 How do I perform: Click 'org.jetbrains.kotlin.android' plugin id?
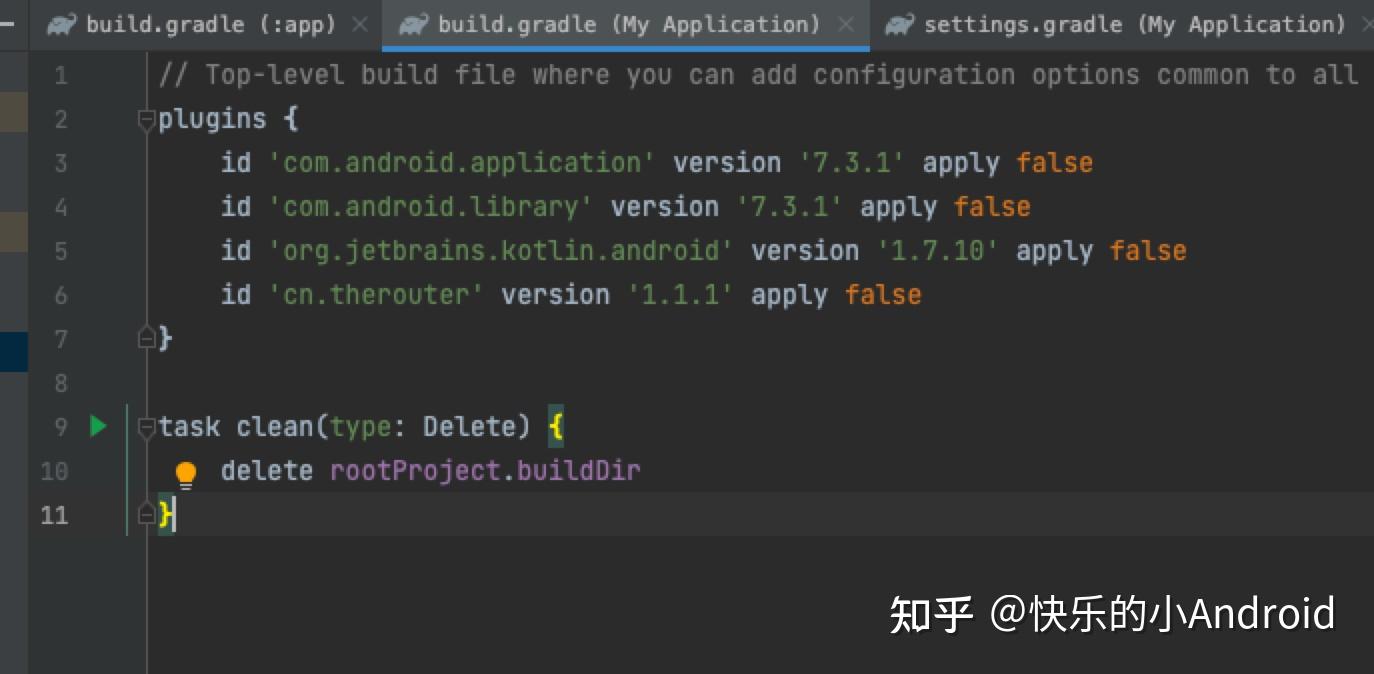coord(501,251)
